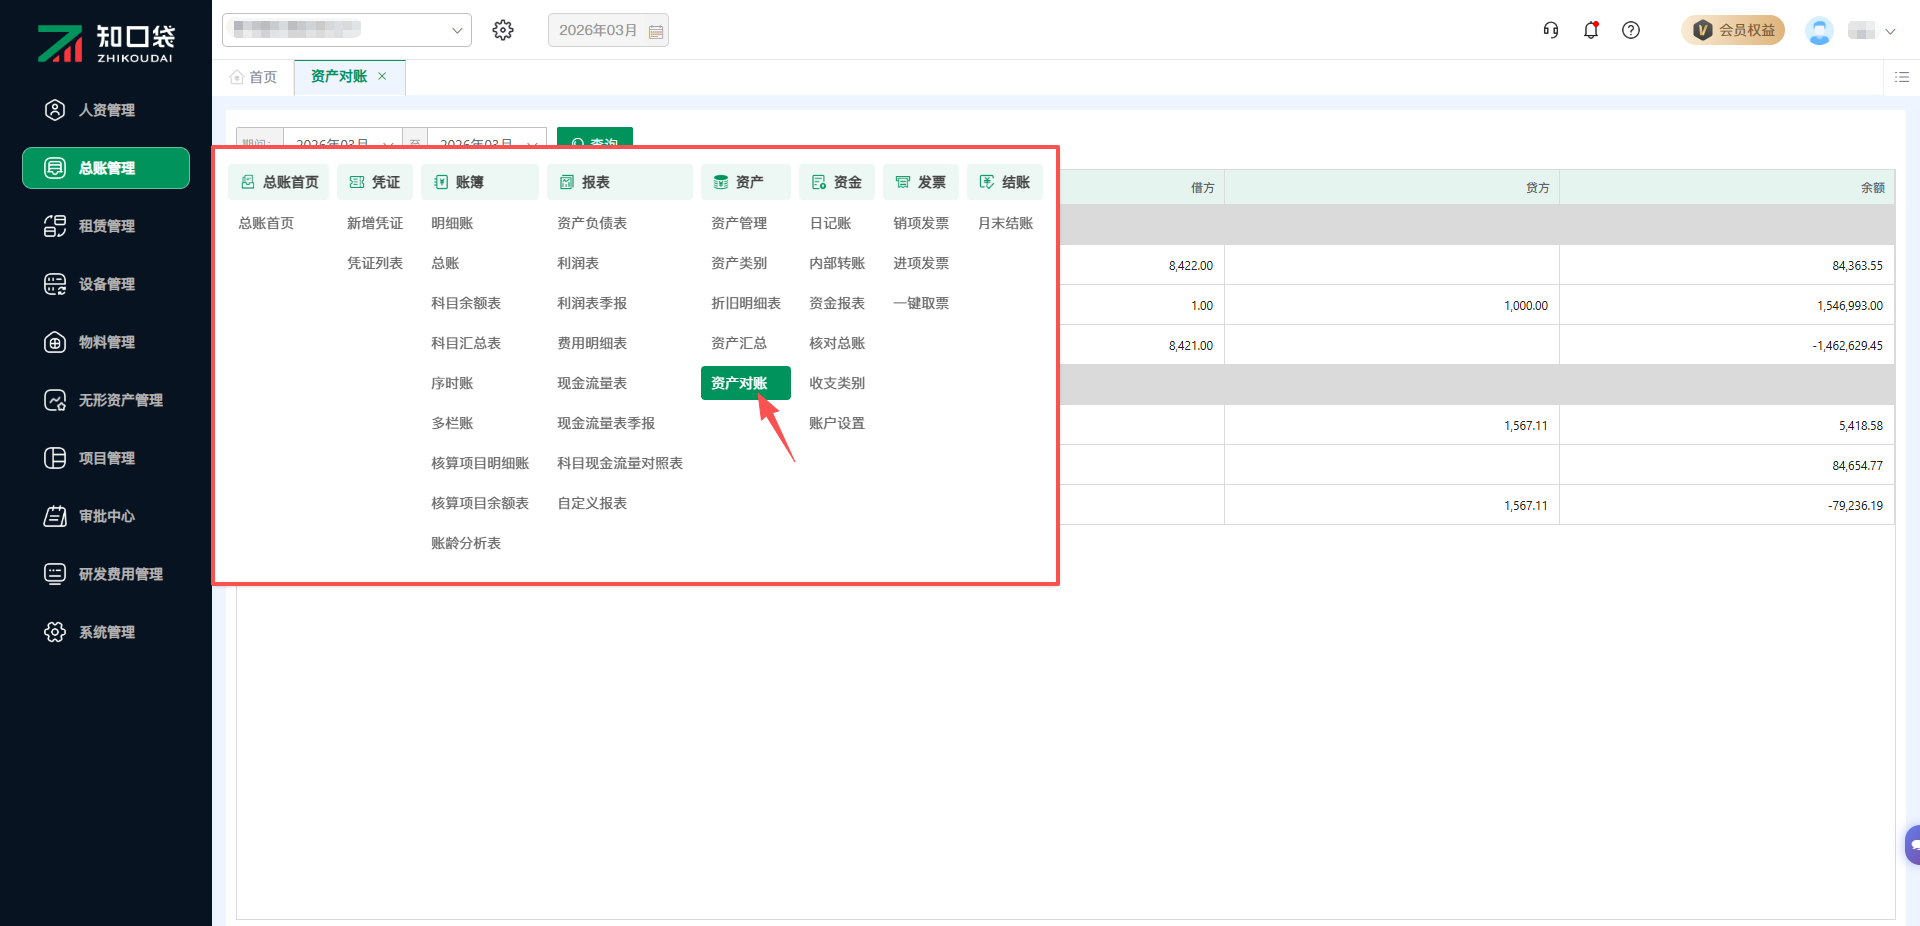Open 科目现金流量对照表 entry
This screenshot has width=1920, height=926.
click(620, 463)
